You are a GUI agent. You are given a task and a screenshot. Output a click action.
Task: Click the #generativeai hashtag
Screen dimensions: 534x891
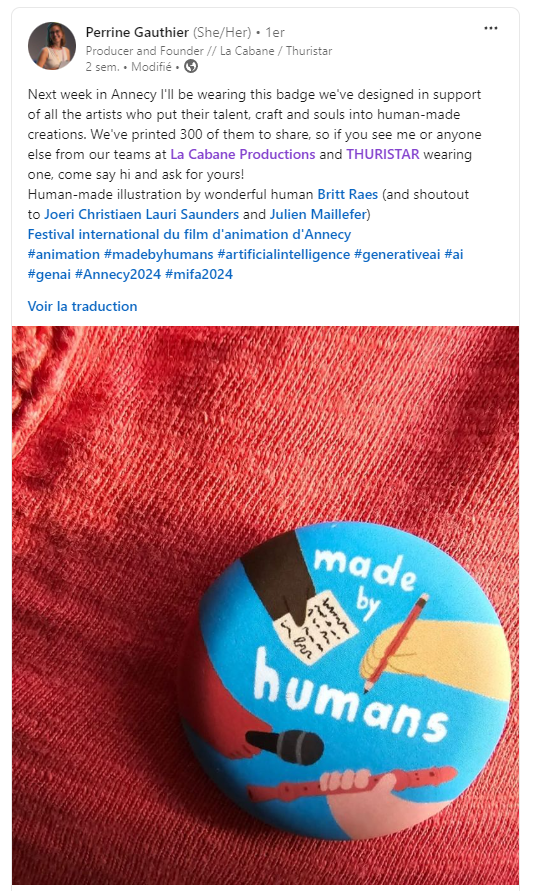[x=397, y=254]
